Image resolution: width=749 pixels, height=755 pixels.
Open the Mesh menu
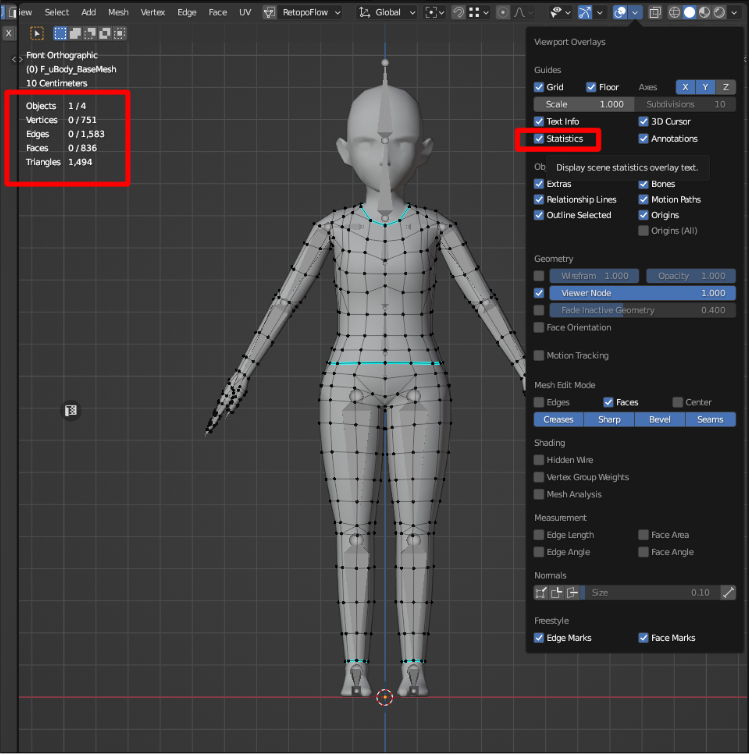click(118, 12)
